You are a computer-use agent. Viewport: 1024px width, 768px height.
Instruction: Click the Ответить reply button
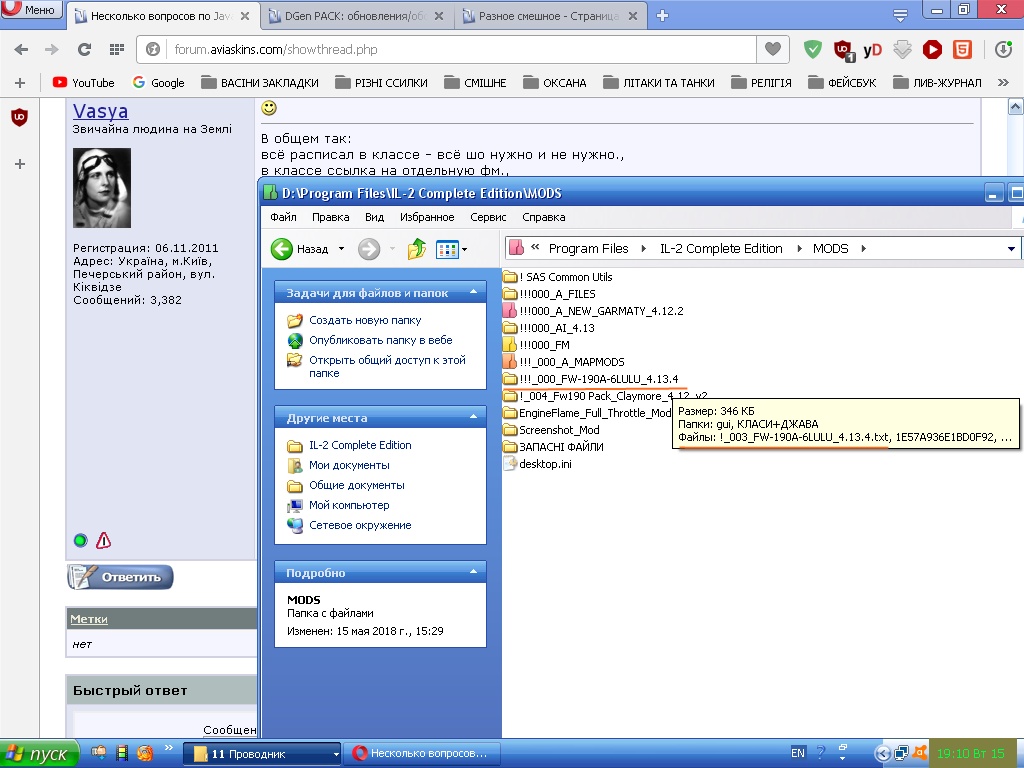120,577
